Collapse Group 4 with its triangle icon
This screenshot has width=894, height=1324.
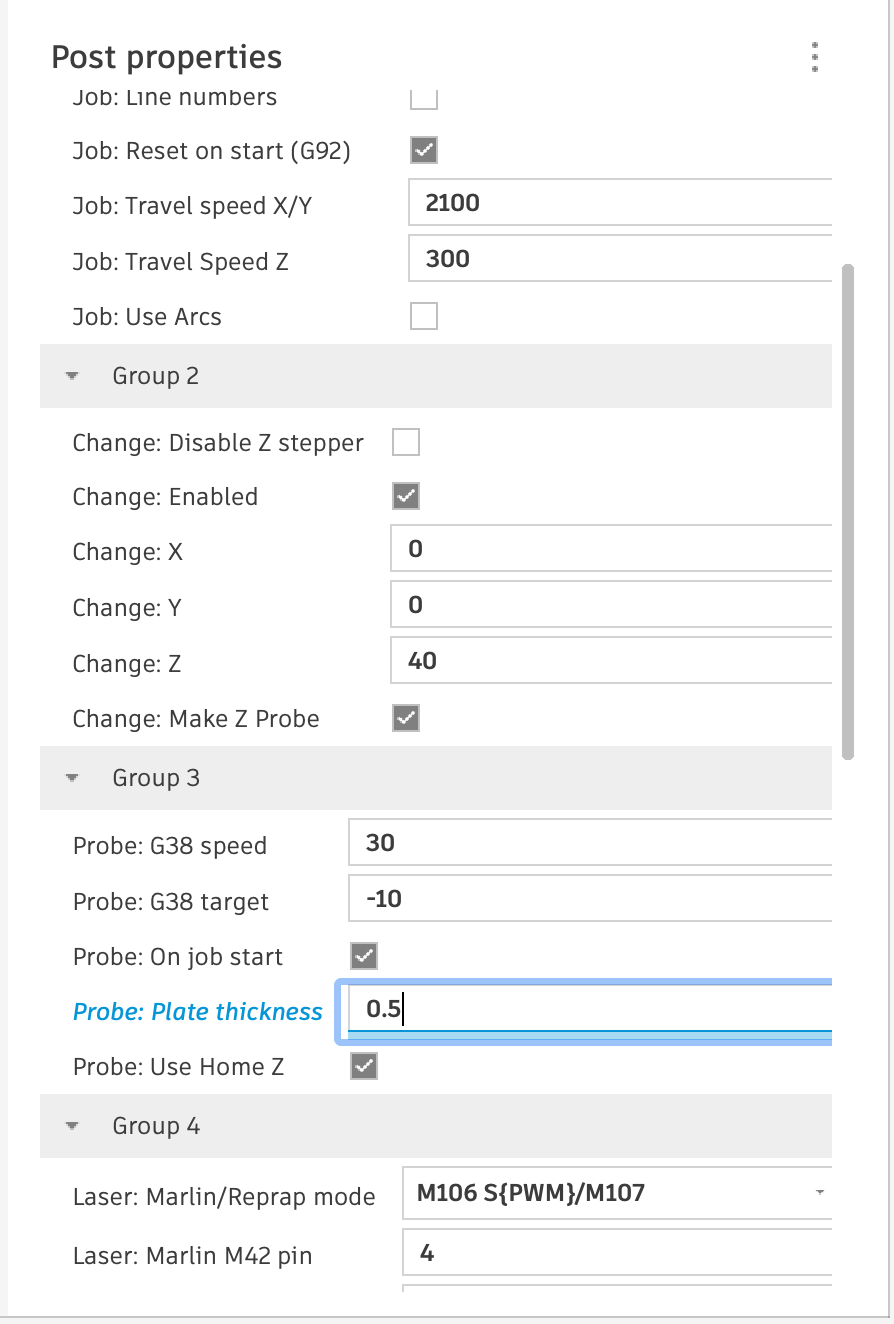[71, 1127]
